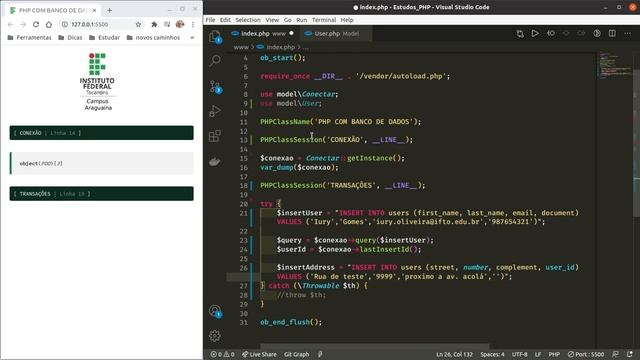This screenshot has height=360, width=640.
Task: Open the Go menu
Action: [x=288, y=20]
